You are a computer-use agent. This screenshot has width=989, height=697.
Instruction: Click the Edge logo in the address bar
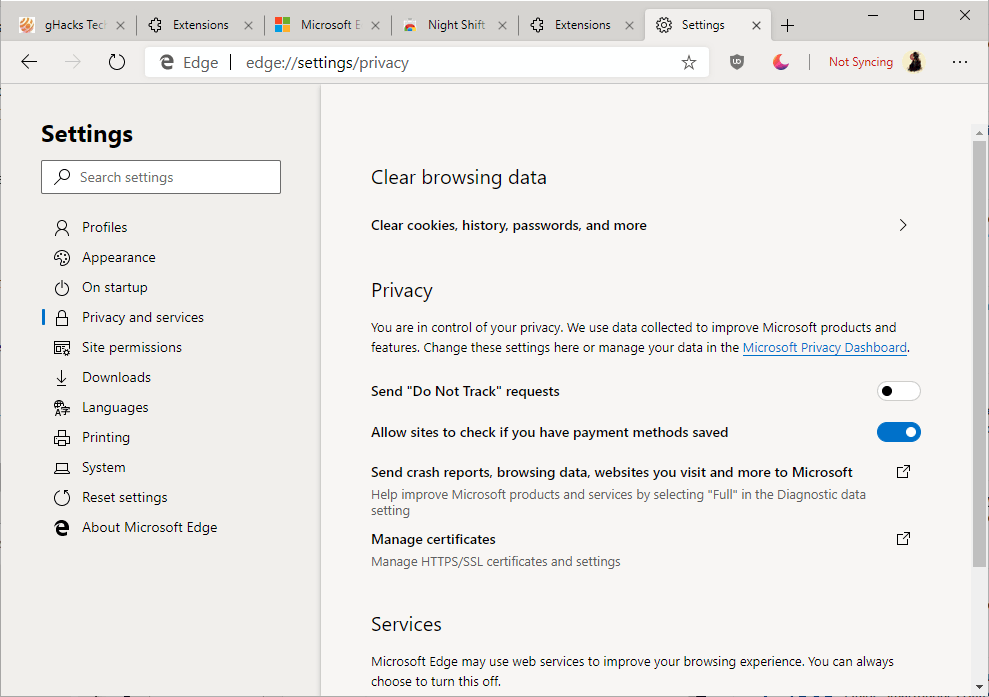(167, 62)
